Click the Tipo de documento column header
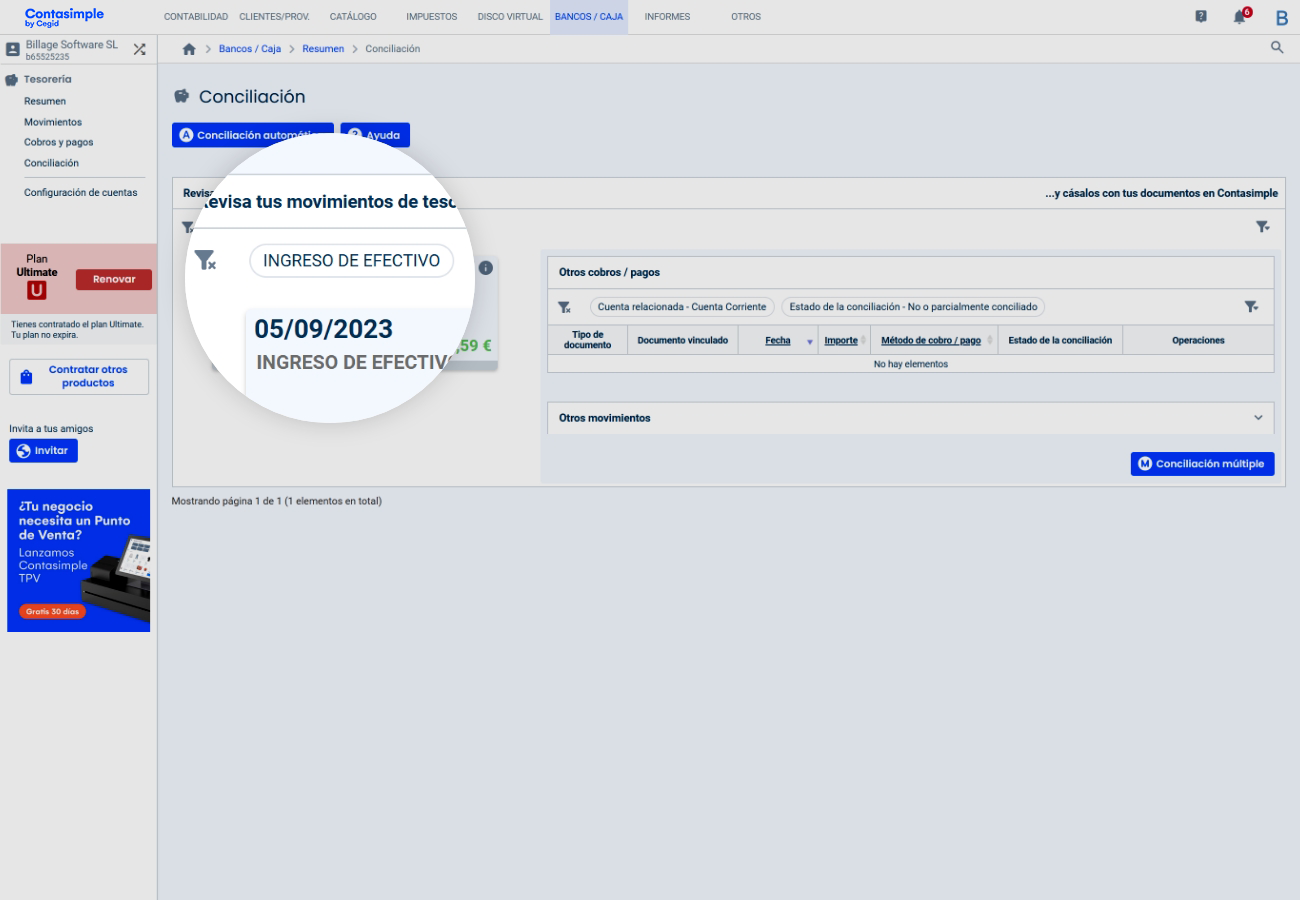This screenshot has height=900, width=1300. (587, 340)
